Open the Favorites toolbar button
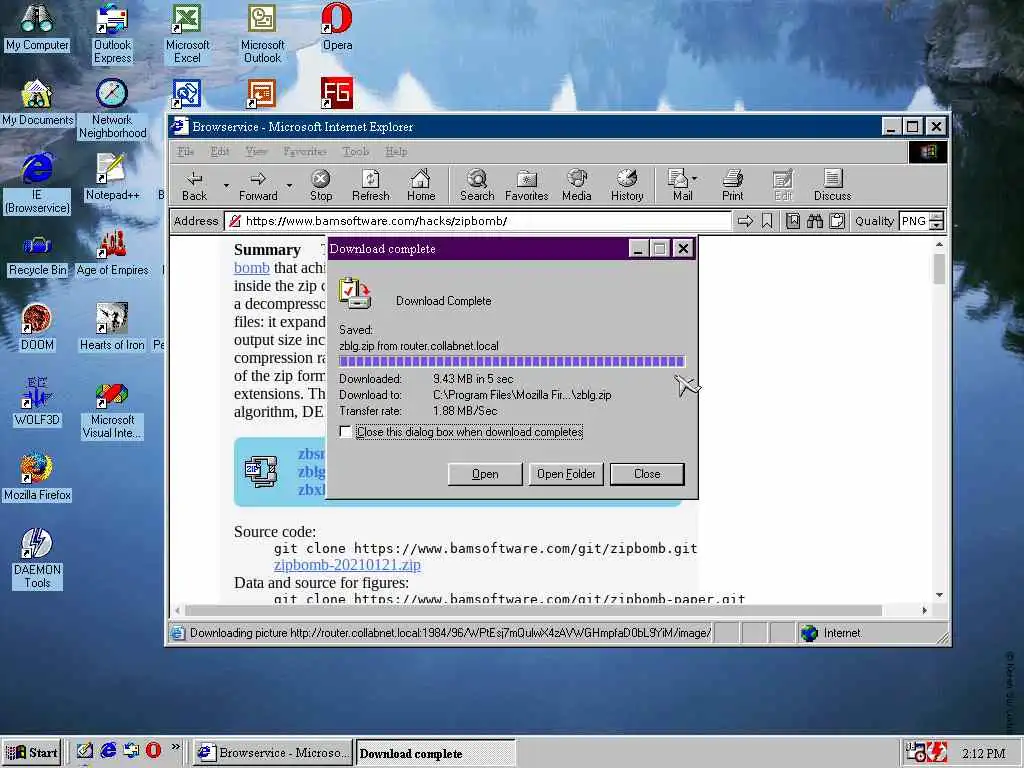The height and width of the screenshot is (768, 1024). [526, 185]
